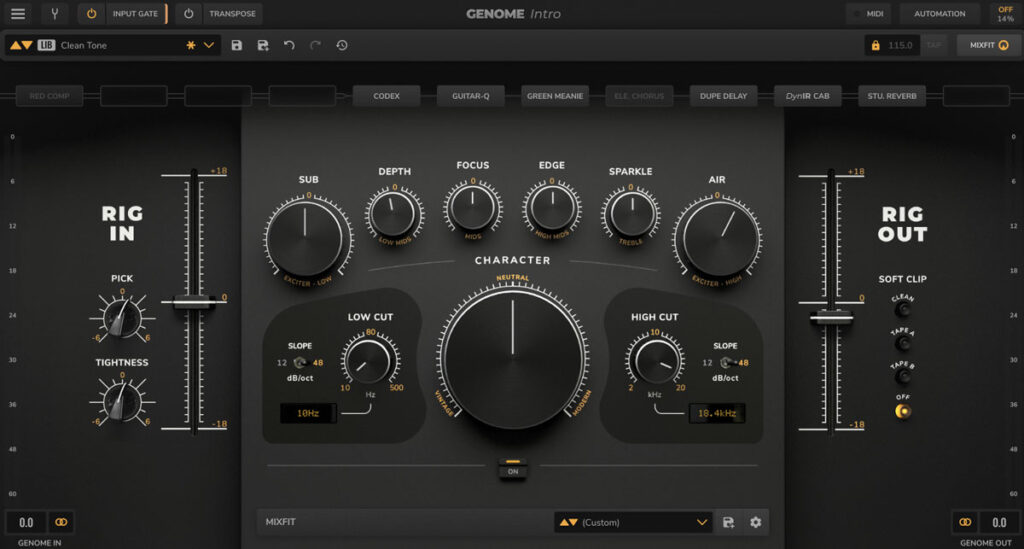This screenshot has height=549, width=1024.
Task: Open the LIB library badge
Action: 46,45
